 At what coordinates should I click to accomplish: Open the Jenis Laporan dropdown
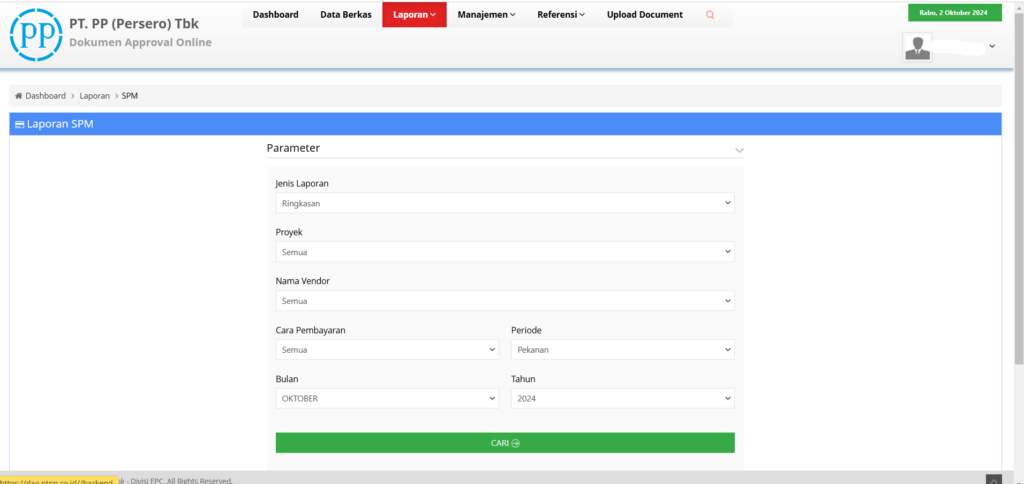[504, 203]
